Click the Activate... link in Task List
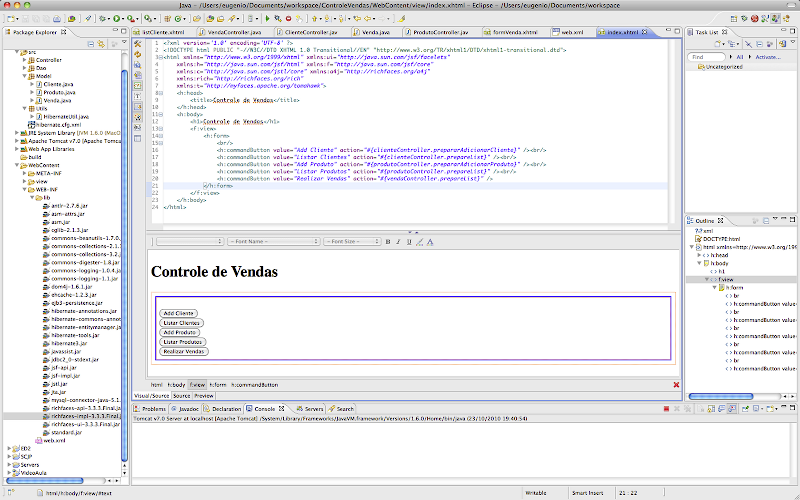 pos(768,57)
